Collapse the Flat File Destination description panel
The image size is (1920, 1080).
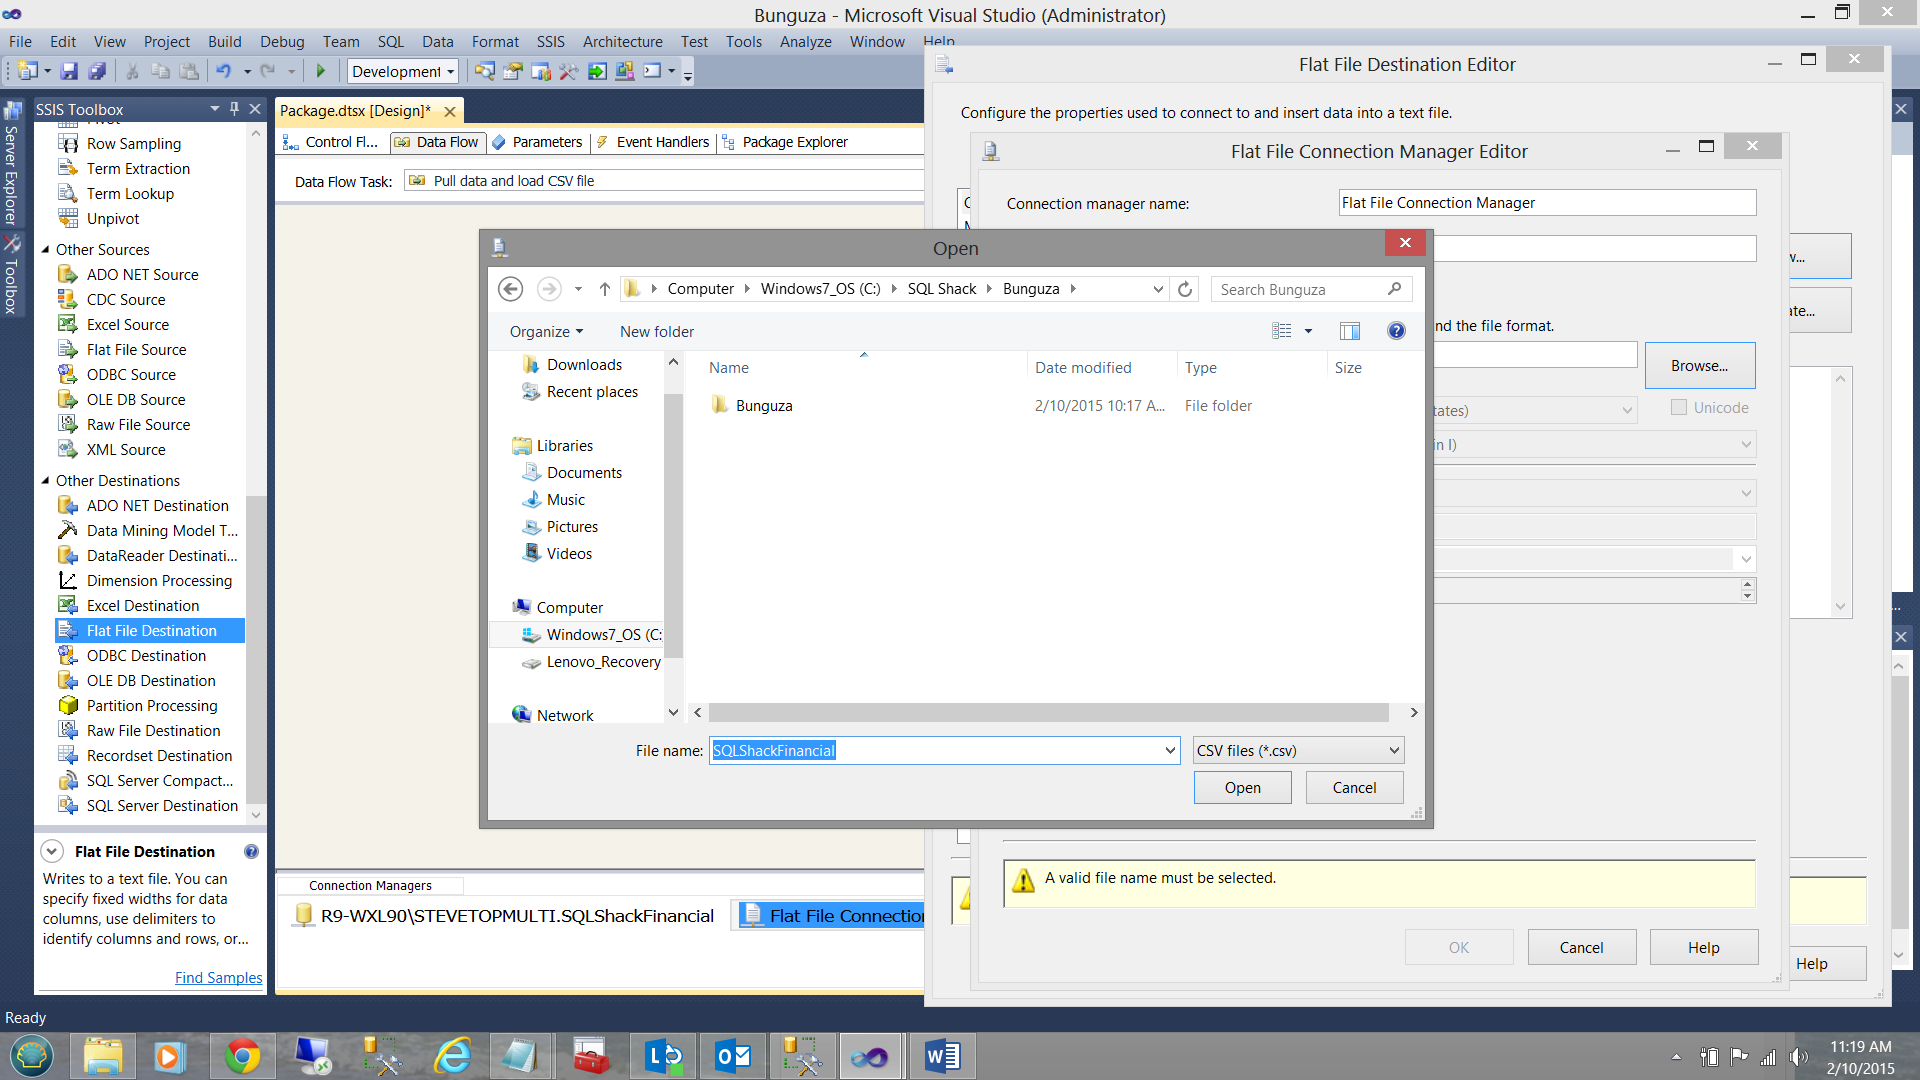click(52, 852)
